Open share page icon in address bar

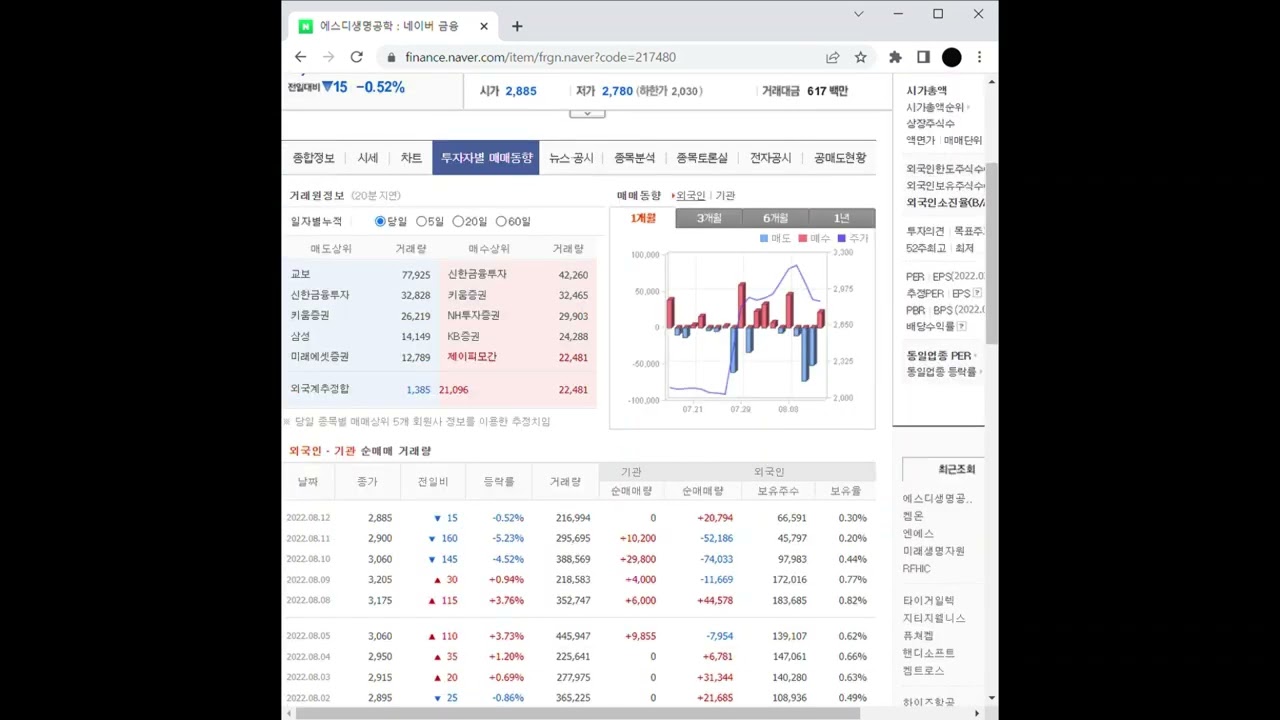pos(832,57)
